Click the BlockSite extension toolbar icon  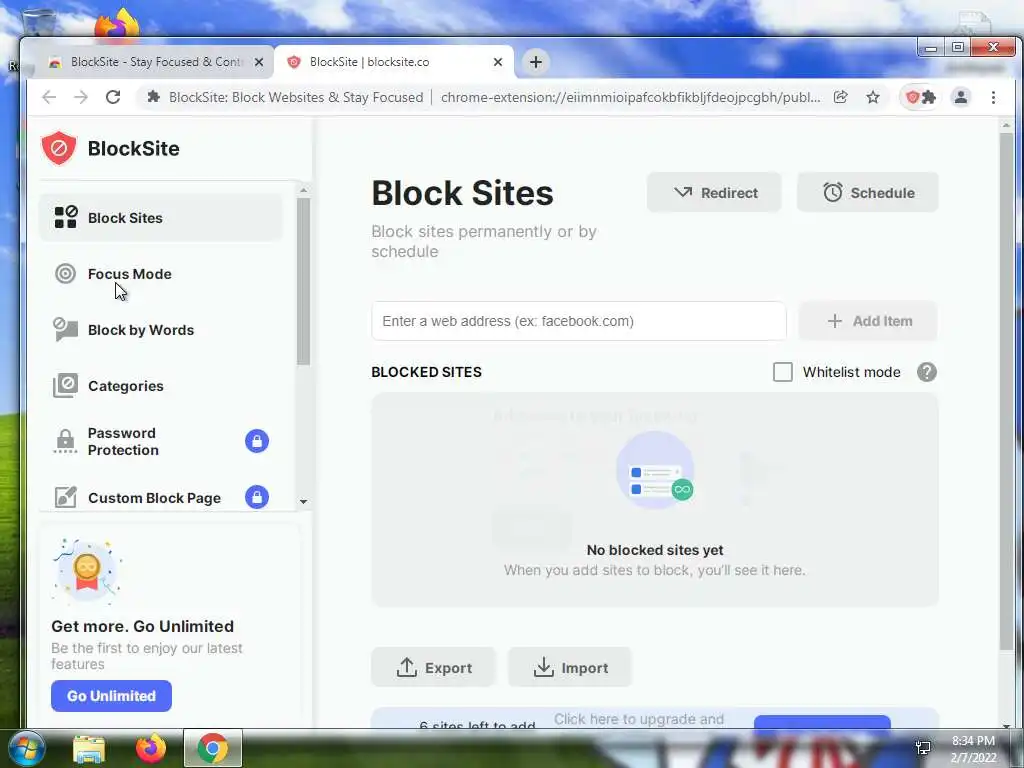click(912, 97)
